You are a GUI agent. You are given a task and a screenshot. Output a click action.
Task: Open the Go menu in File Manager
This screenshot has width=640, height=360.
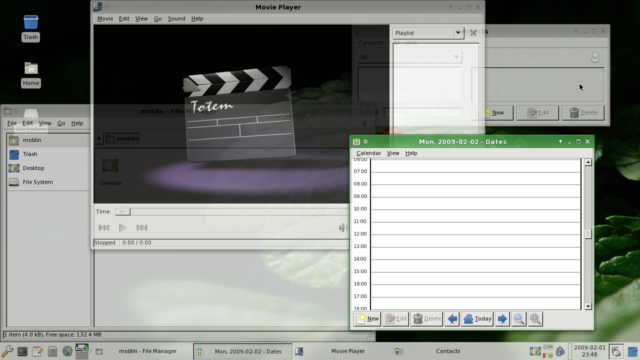(61, 123)
